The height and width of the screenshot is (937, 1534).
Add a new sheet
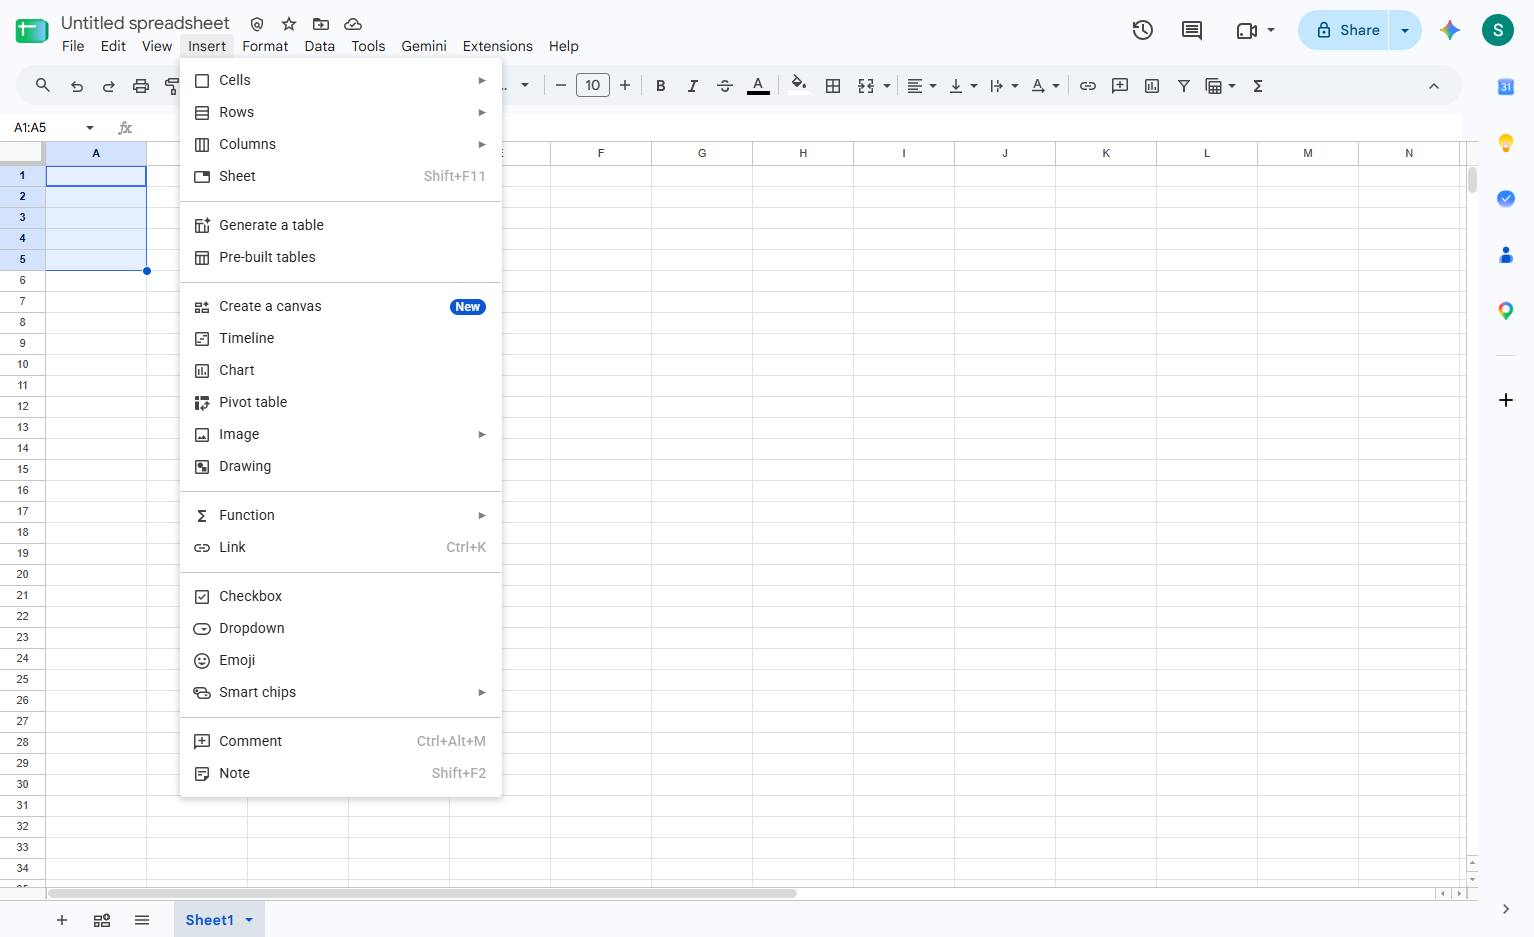62,920
